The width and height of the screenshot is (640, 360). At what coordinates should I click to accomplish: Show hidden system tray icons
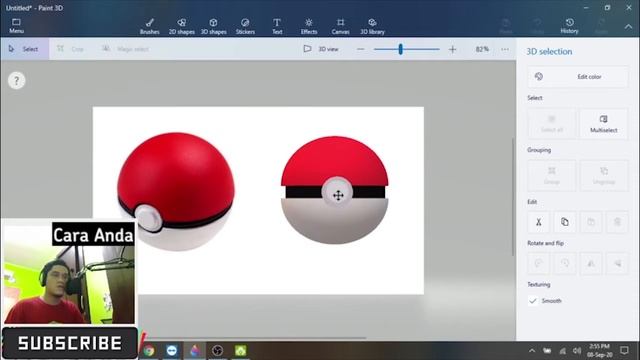click(532, 351)
